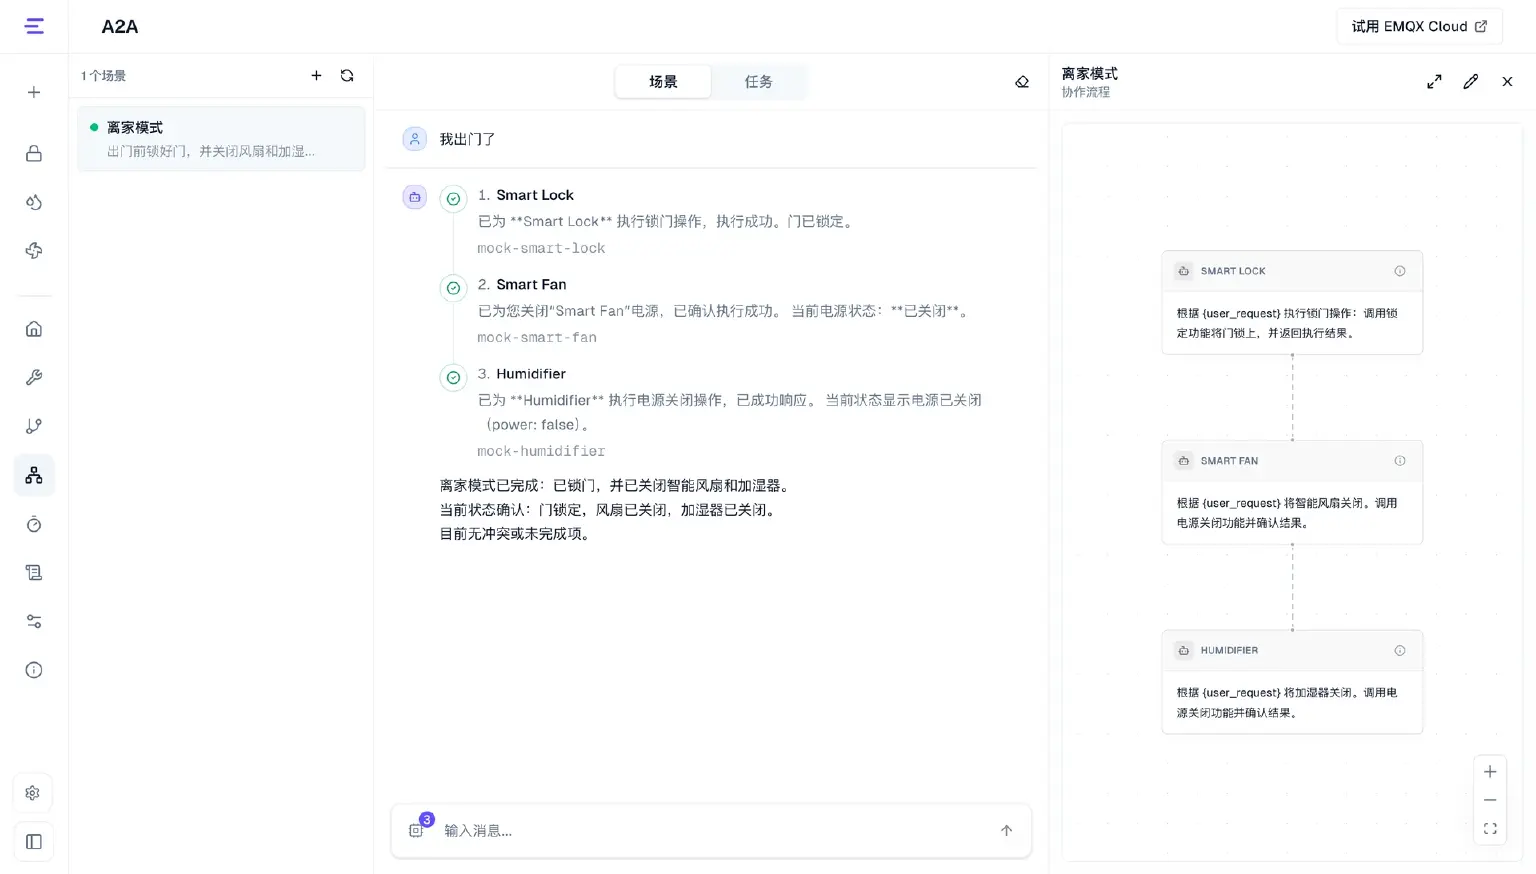Image resolution: width=1536 pixels, height=874 pixels.
Task: Select the 场景 tab
Action: 663,82
